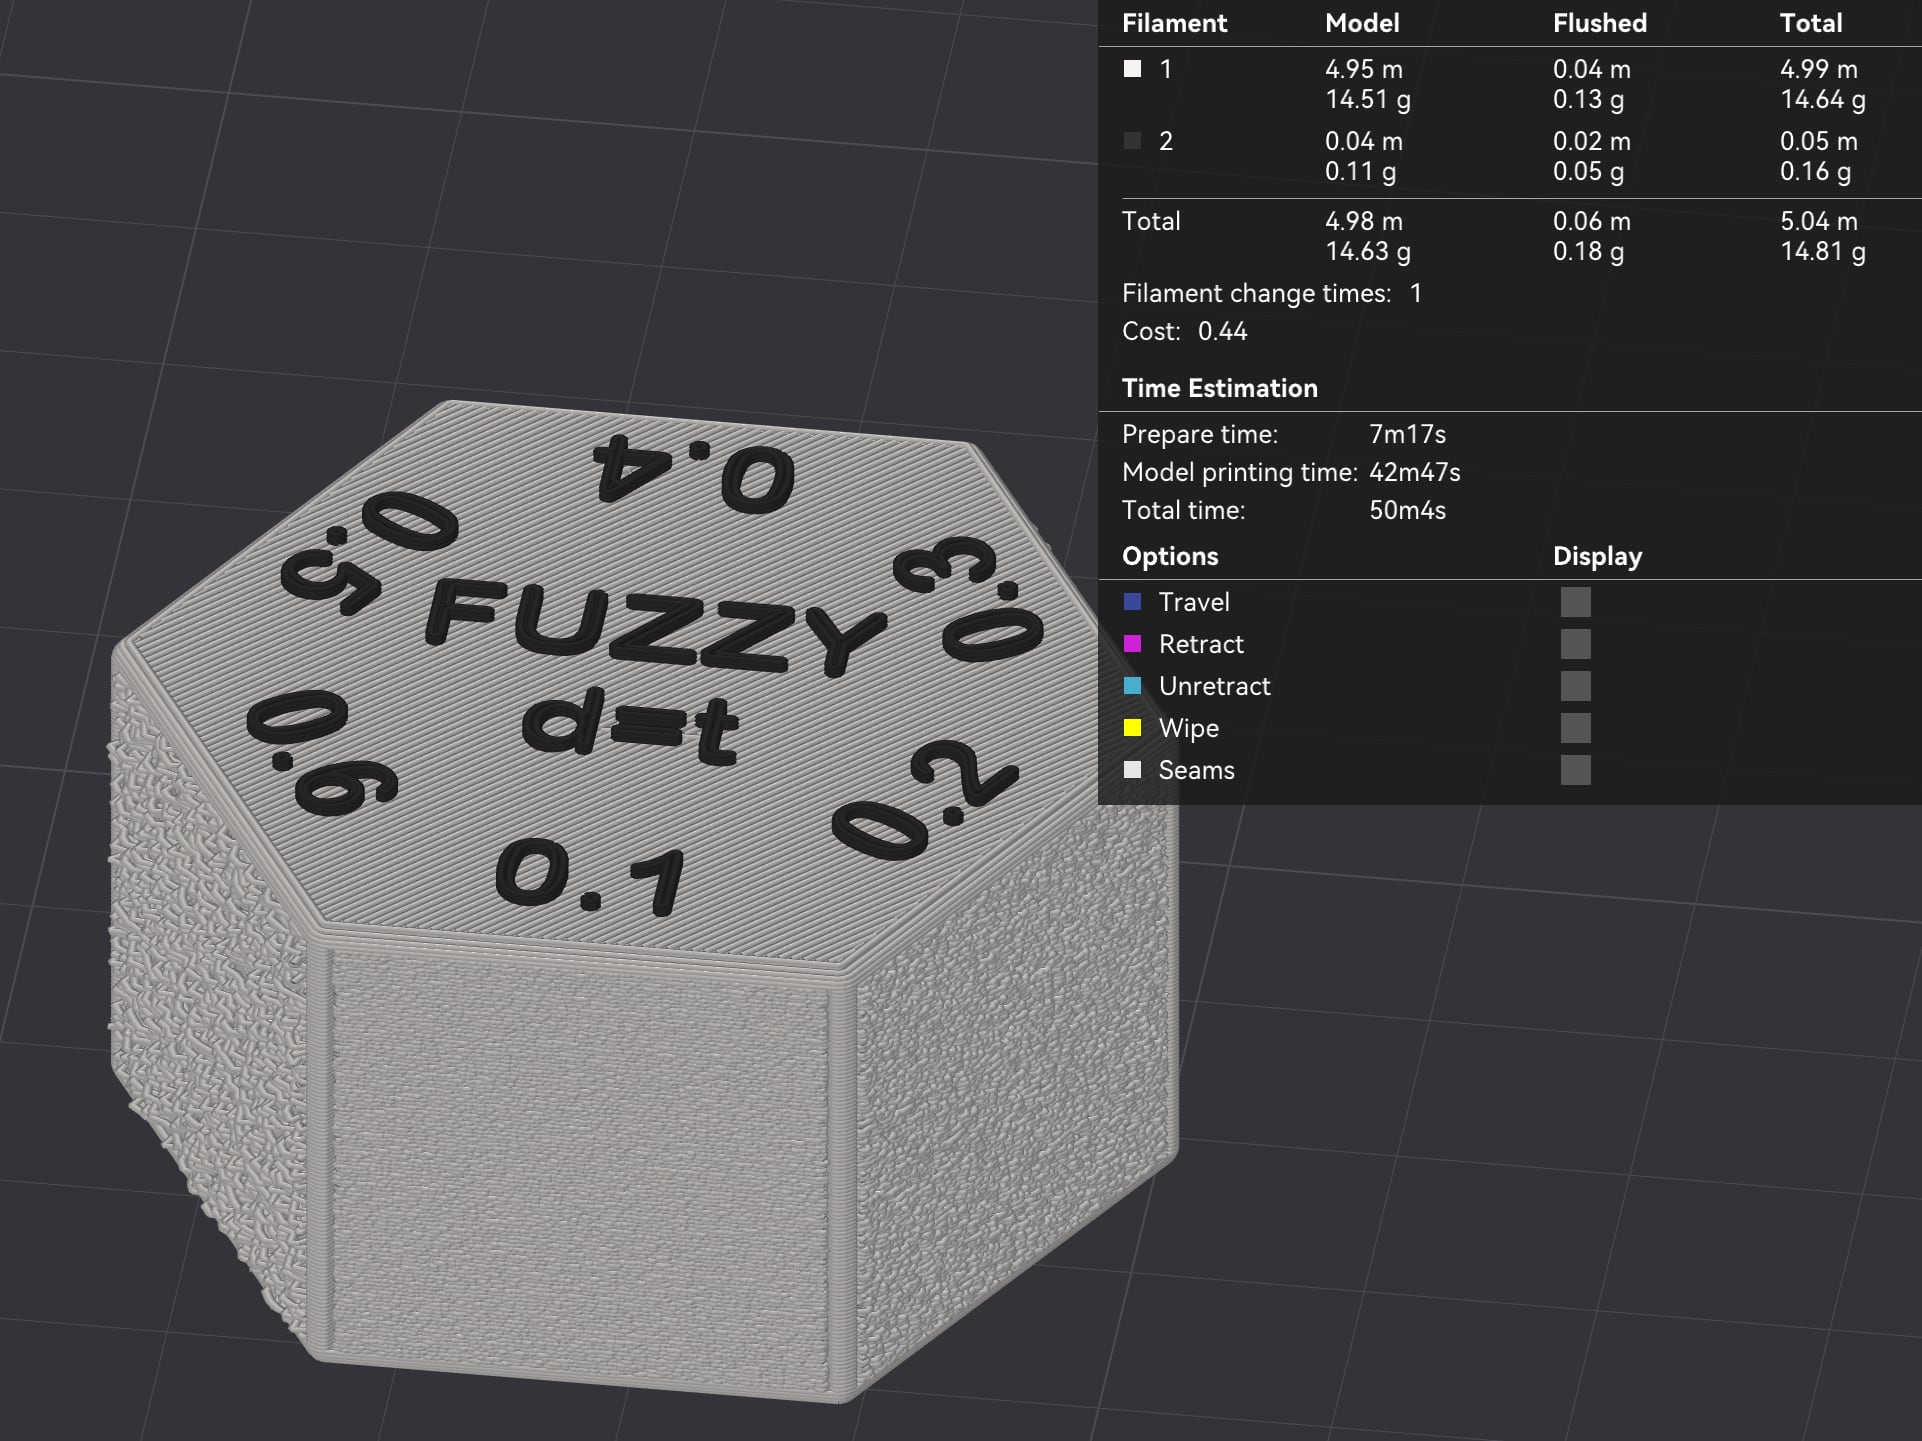Image resolution: width=1922 pixels, height=1441 pixels.
Task: Toggle Seams display checkbox
Action: (x=1575, y=770)
